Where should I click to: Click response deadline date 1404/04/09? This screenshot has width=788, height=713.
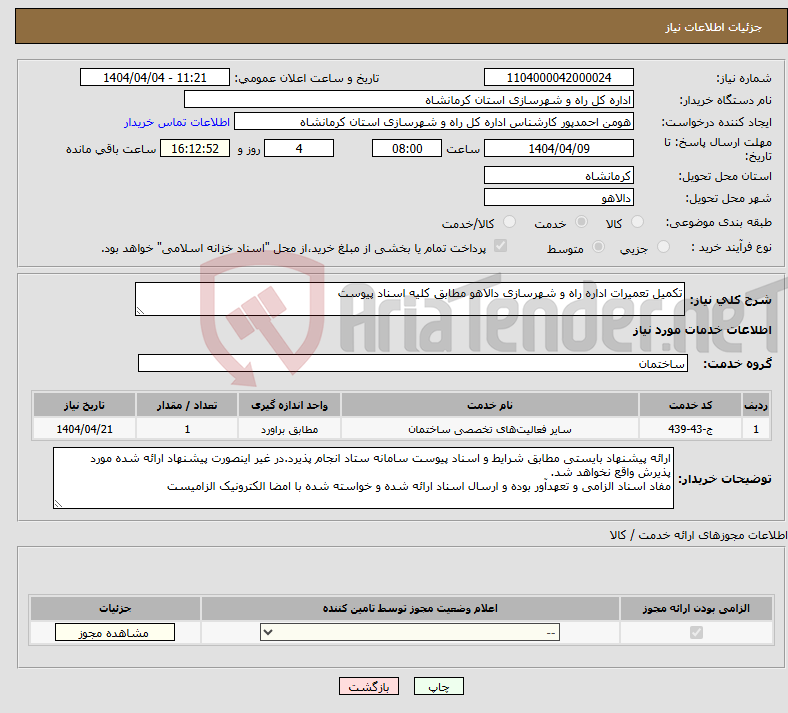(x=558, y=148)
